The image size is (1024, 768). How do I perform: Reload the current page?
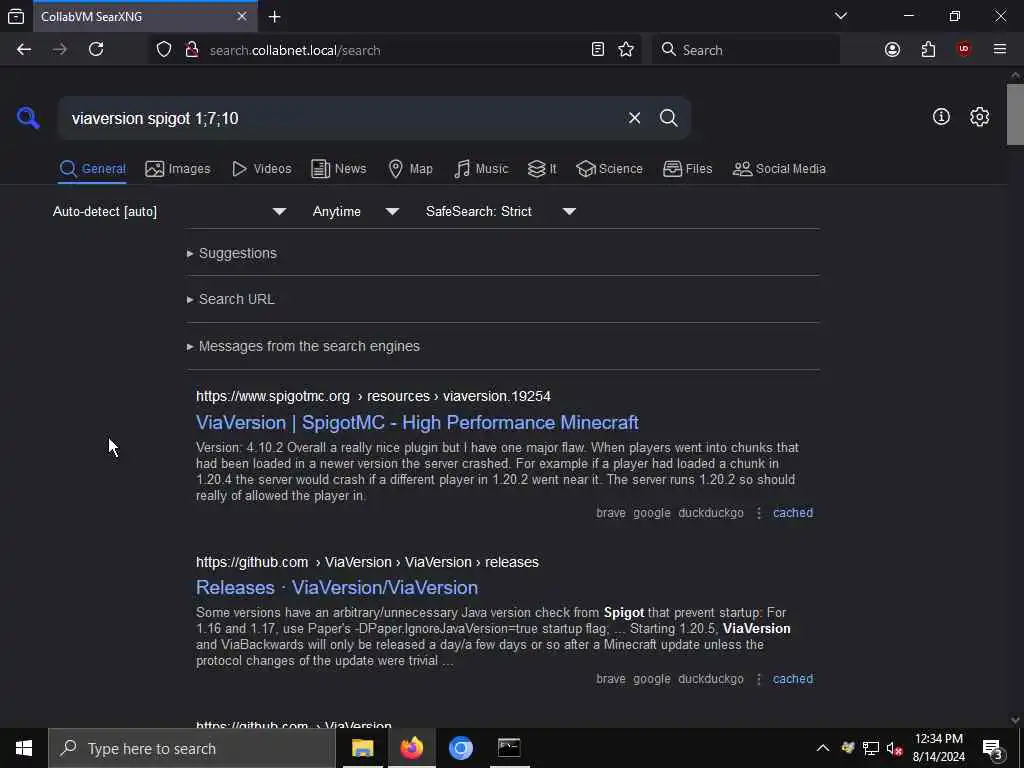[x=96, y=50]
